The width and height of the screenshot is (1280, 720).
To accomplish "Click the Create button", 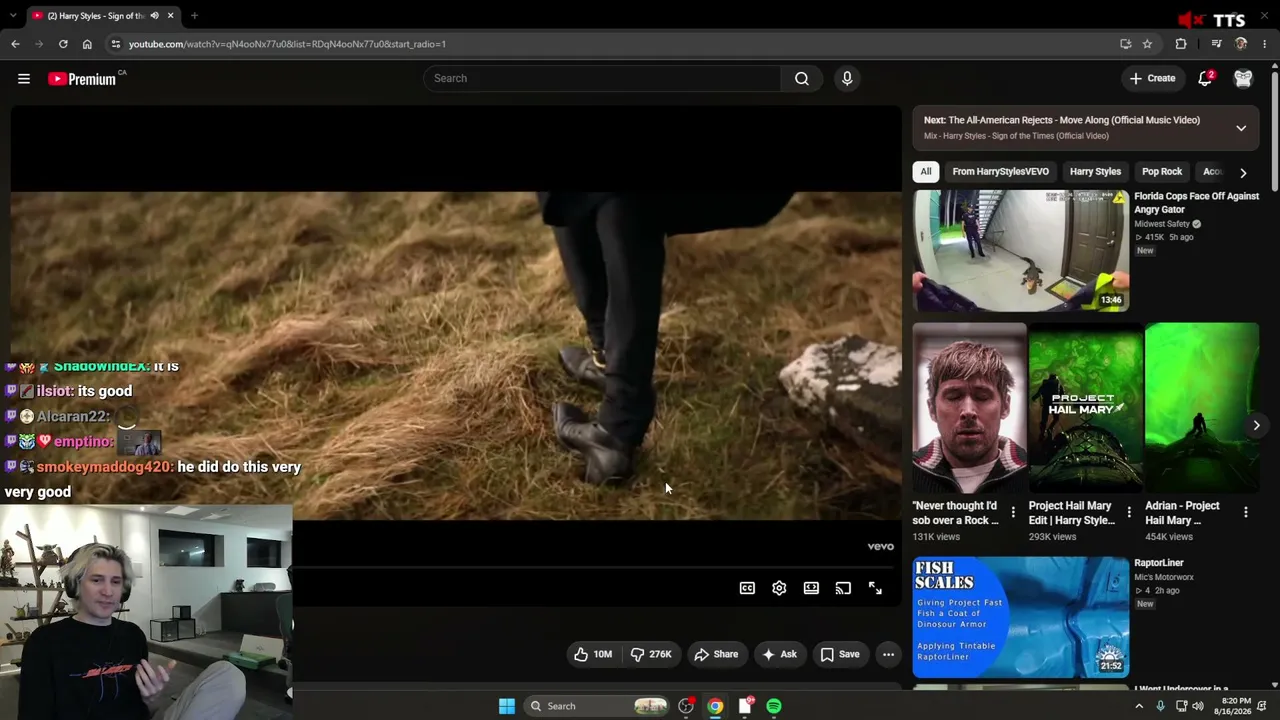I will pyautogui.click(x=1153, y=78).
